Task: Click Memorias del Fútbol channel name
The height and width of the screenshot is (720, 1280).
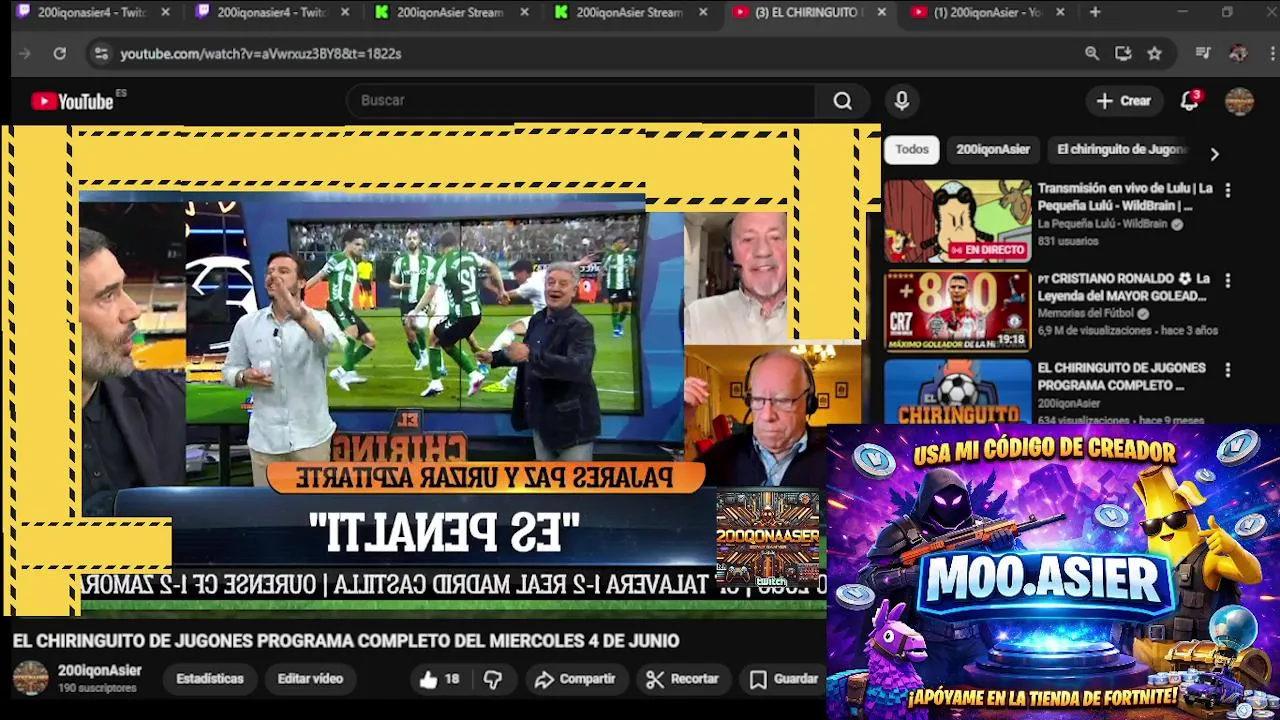Action: tap(1085, 314)
